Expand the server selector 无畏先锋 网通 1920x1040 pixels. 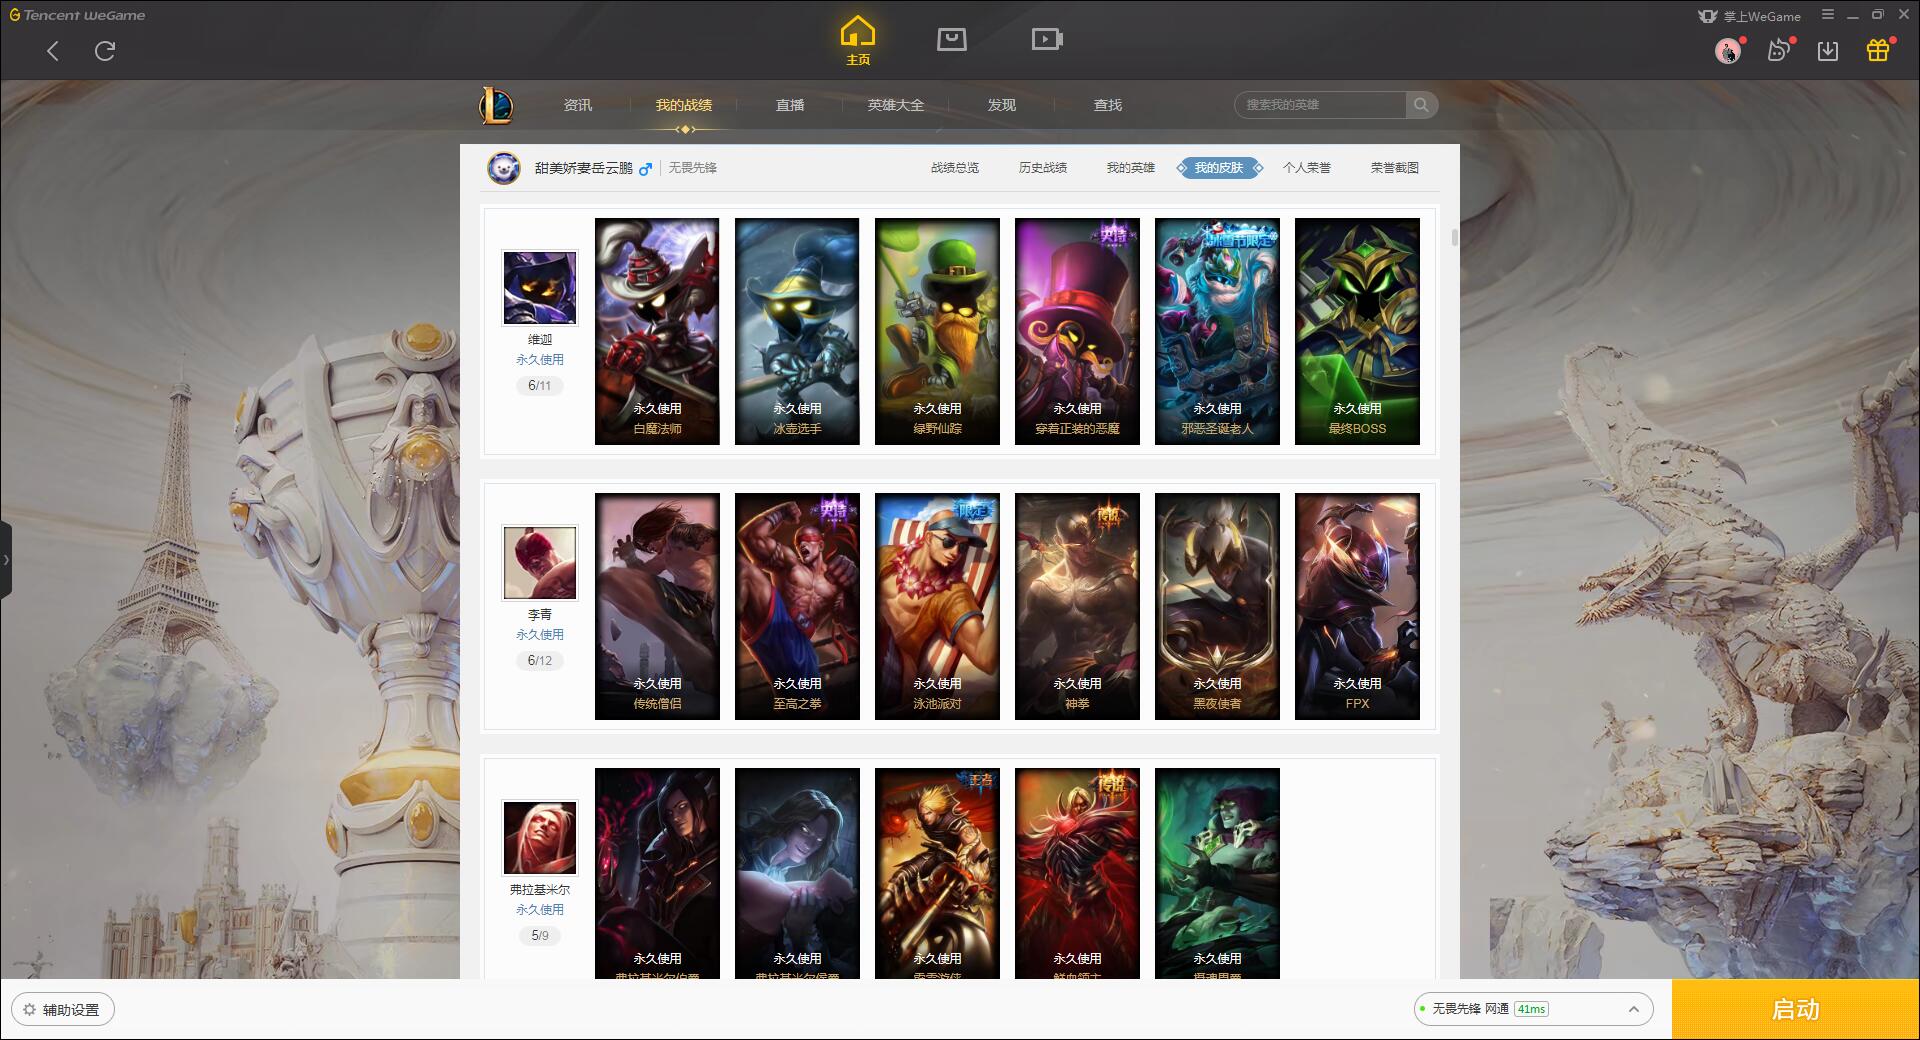coord(1532,1009)
